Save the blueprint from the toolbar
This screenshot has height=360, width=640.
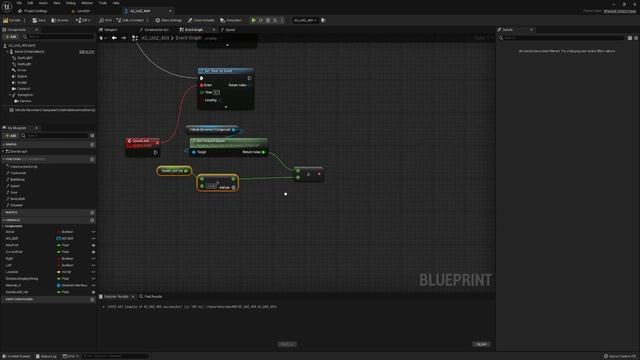[39, 20]
